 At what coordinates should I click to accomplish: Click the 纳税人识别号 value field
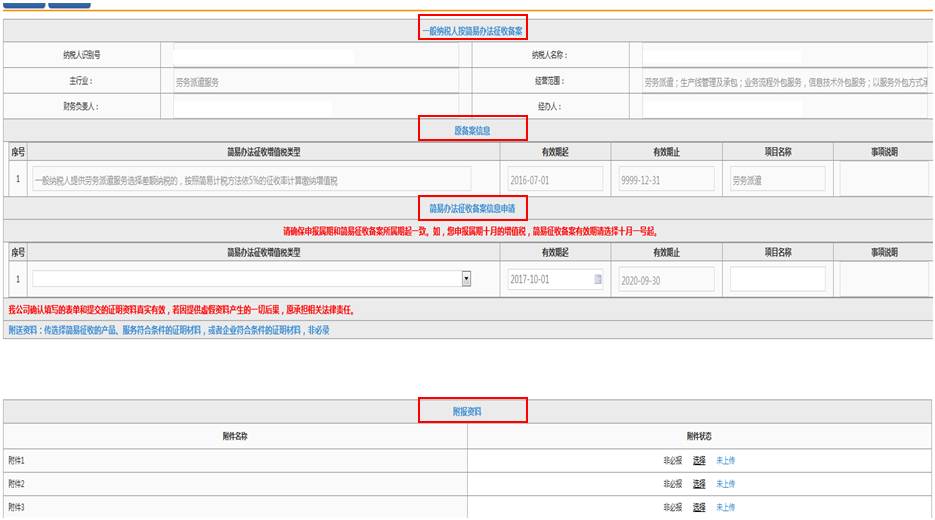click(308, 56)
